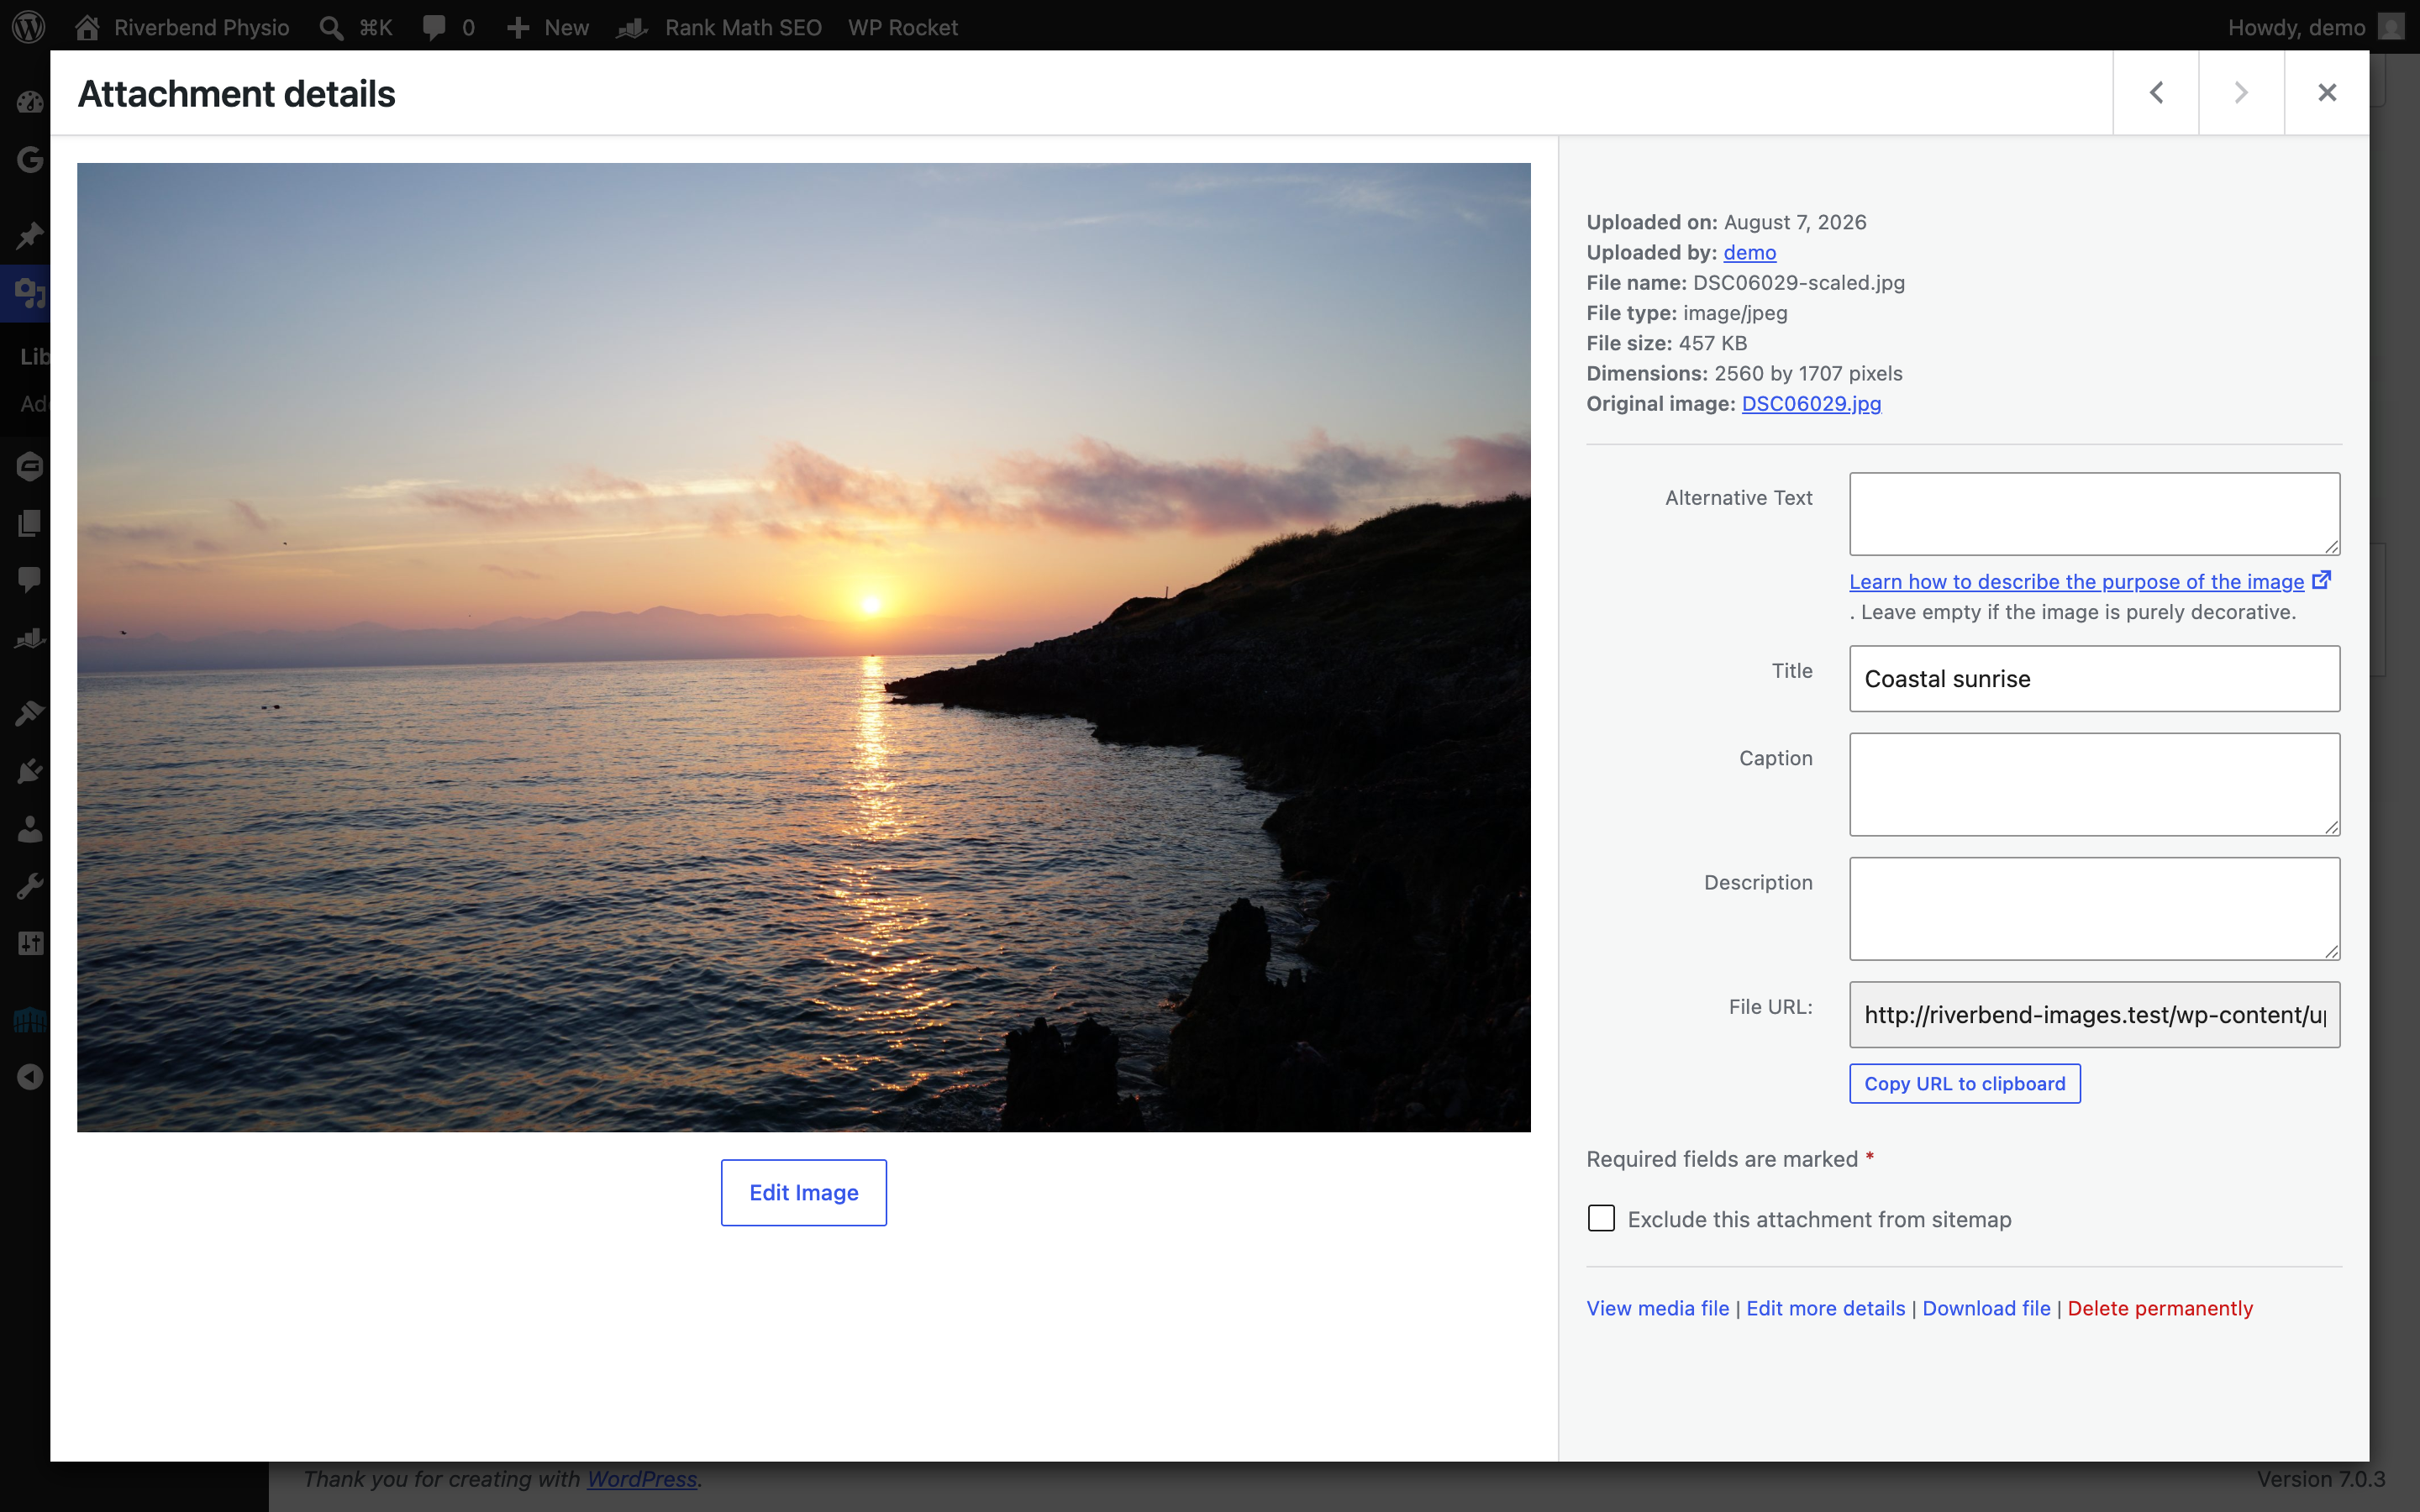This screenshot has width=2420, height=1512.
Task: Click the Download file link
Action: [x=1986, y=1308]
